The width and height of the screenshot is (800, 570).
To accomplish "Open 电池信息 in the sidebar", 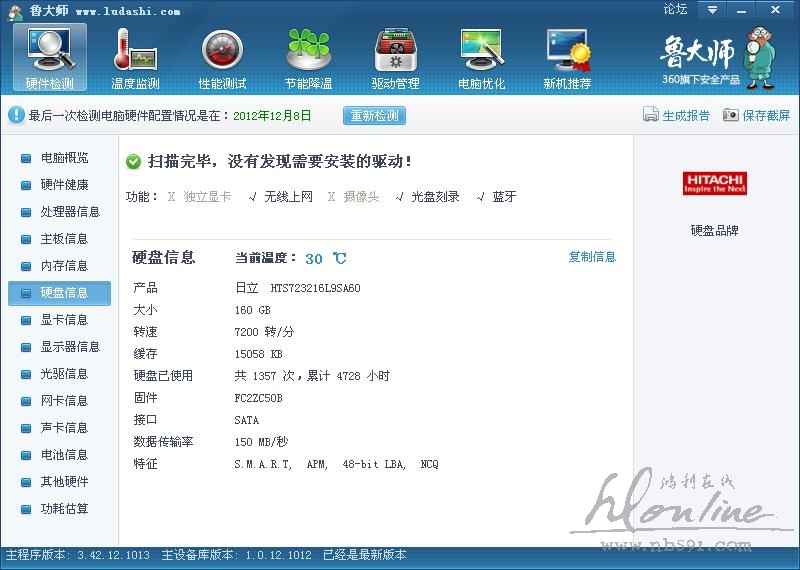I will 64,455.
